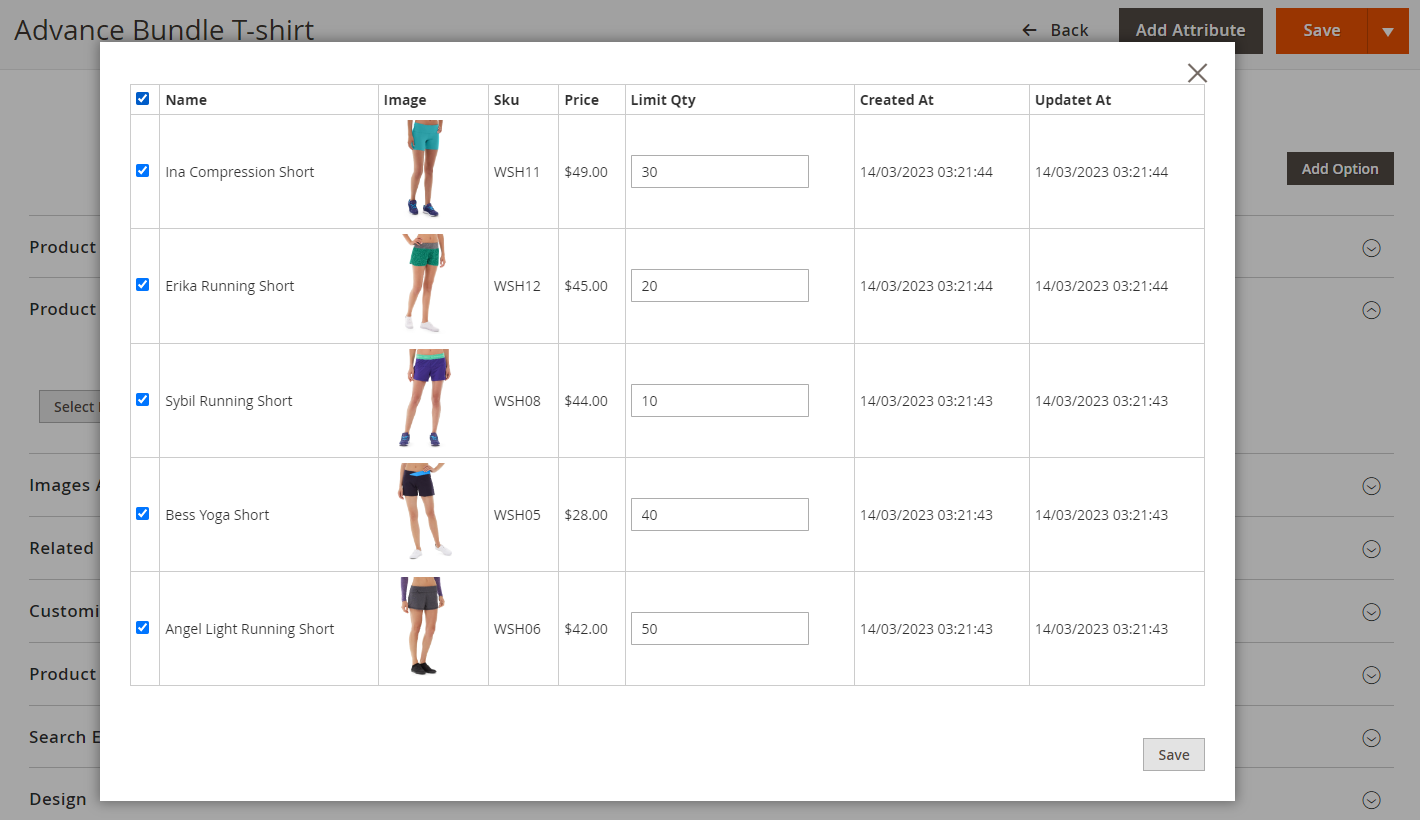Close the product selection modal

[1197, 73]
